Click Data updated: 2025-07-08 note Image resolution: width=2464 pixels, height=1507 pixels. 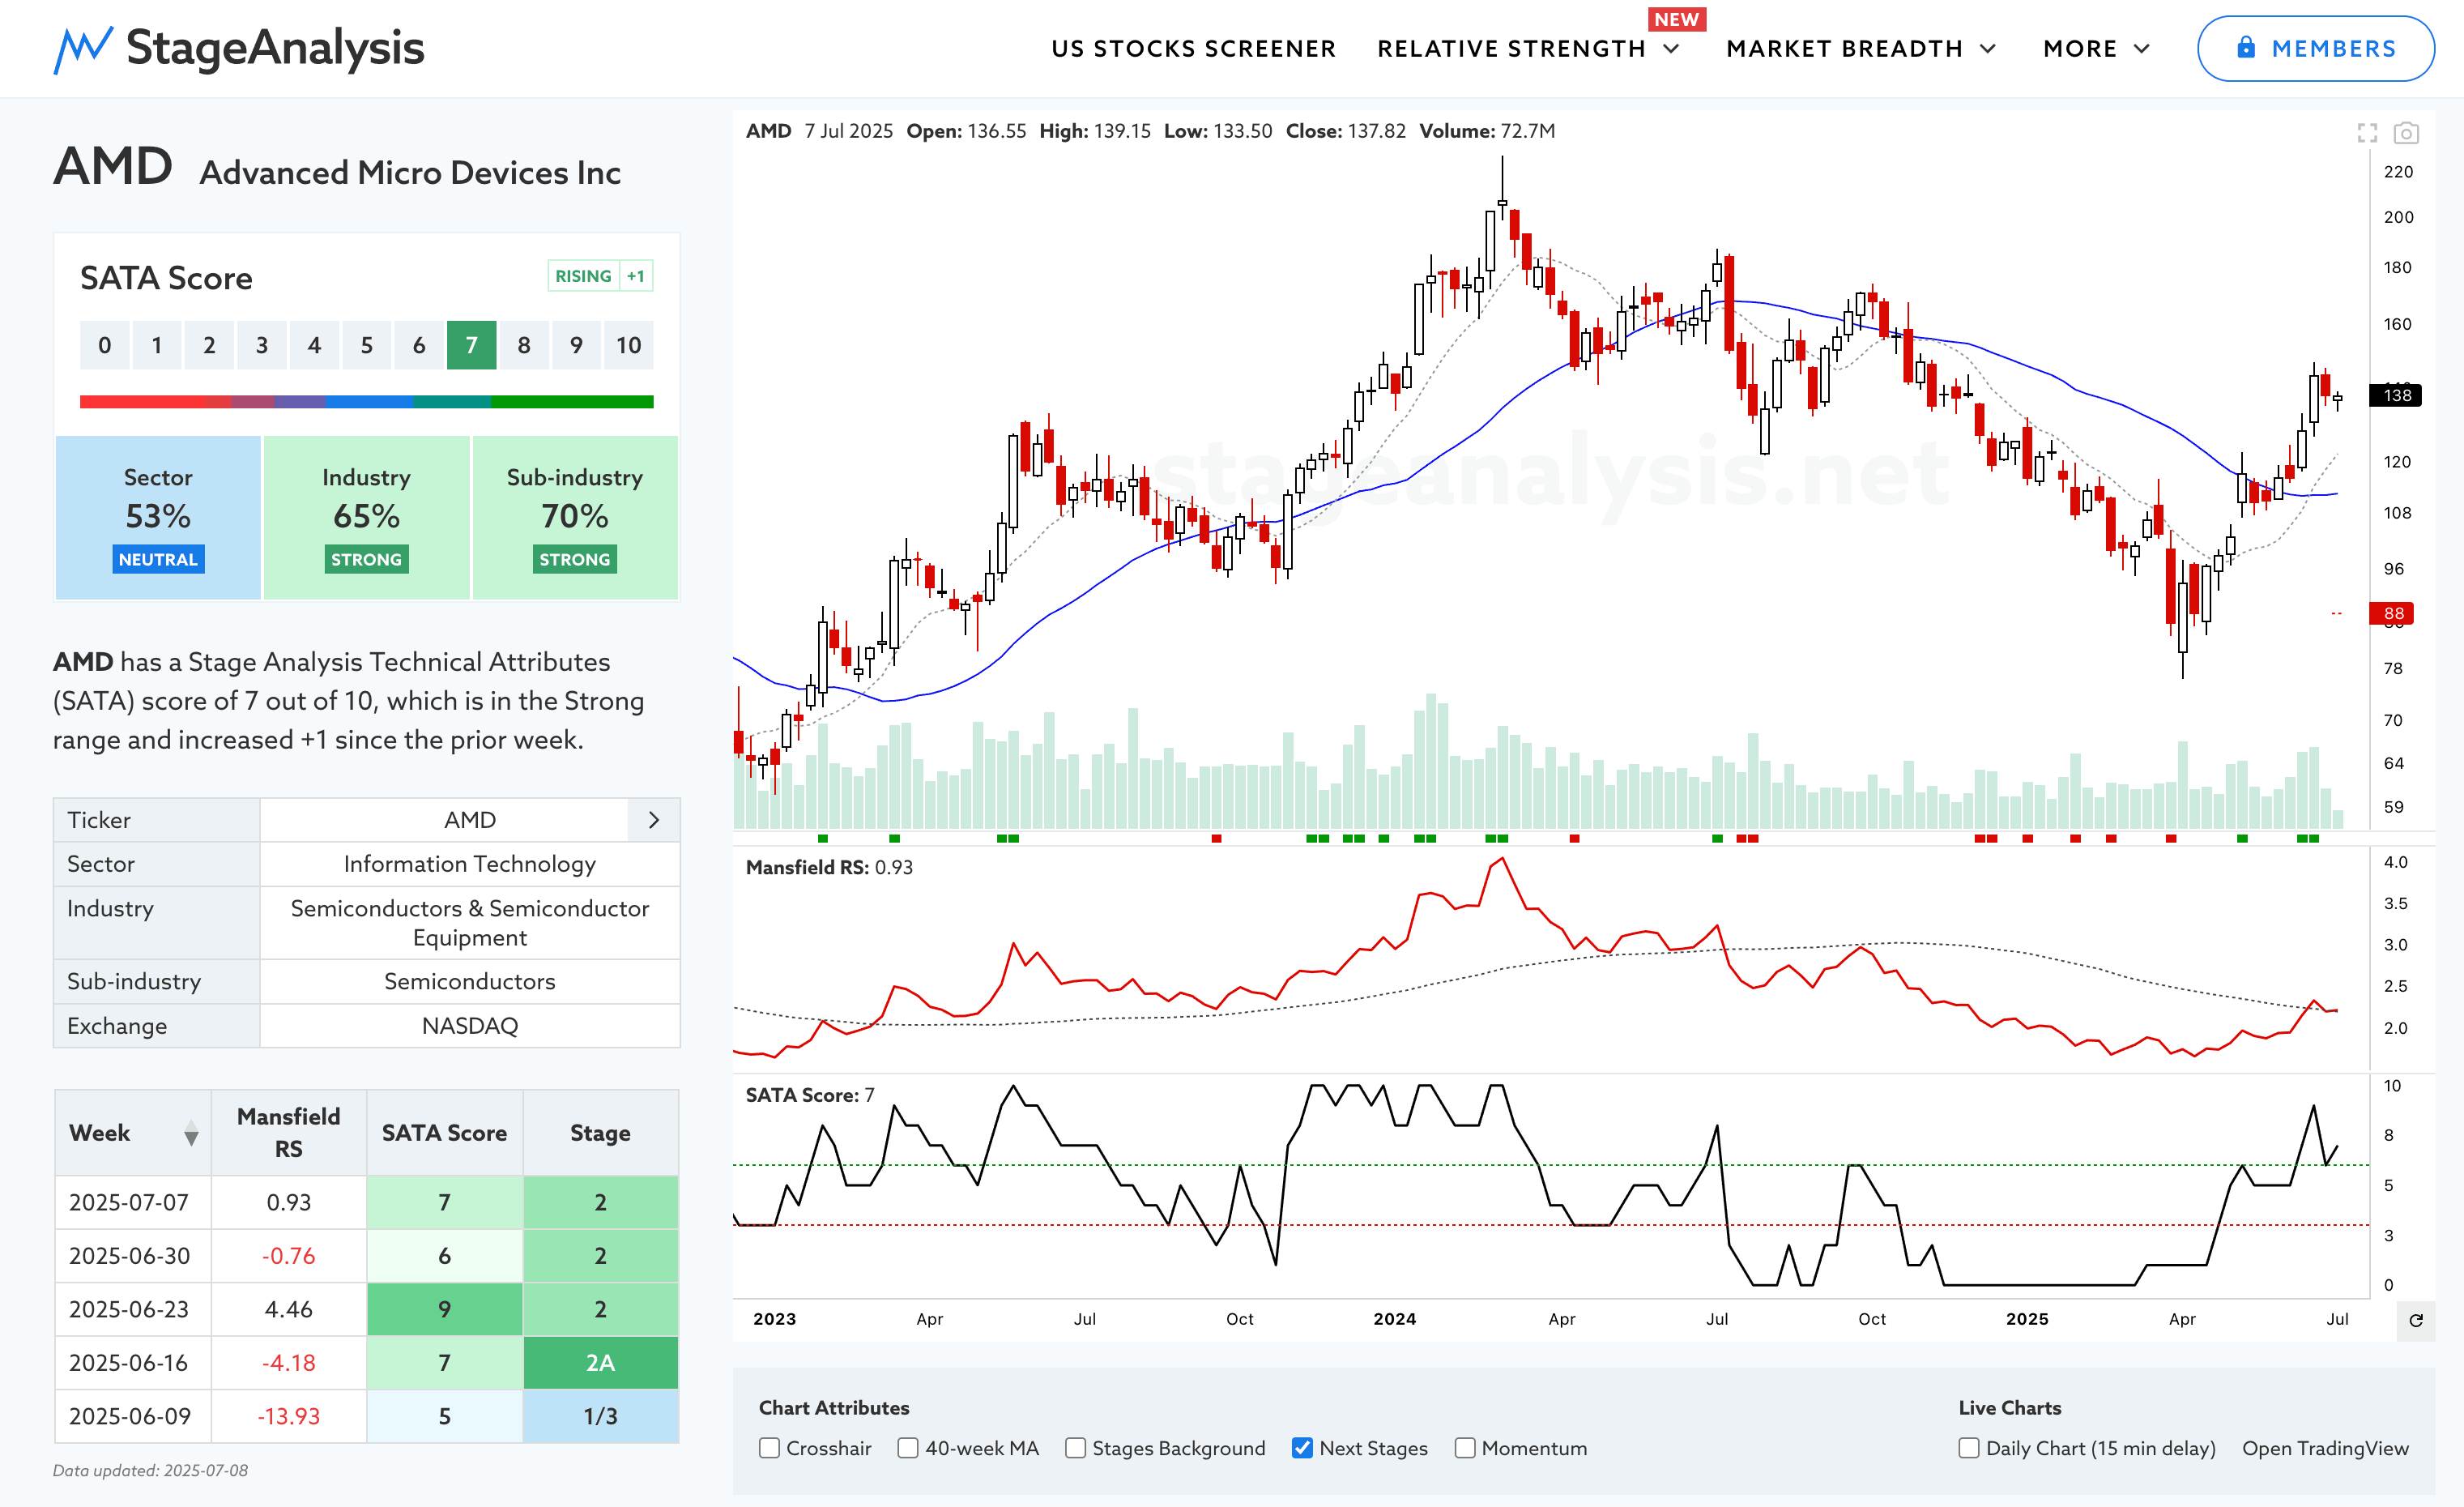(151, 1470)
